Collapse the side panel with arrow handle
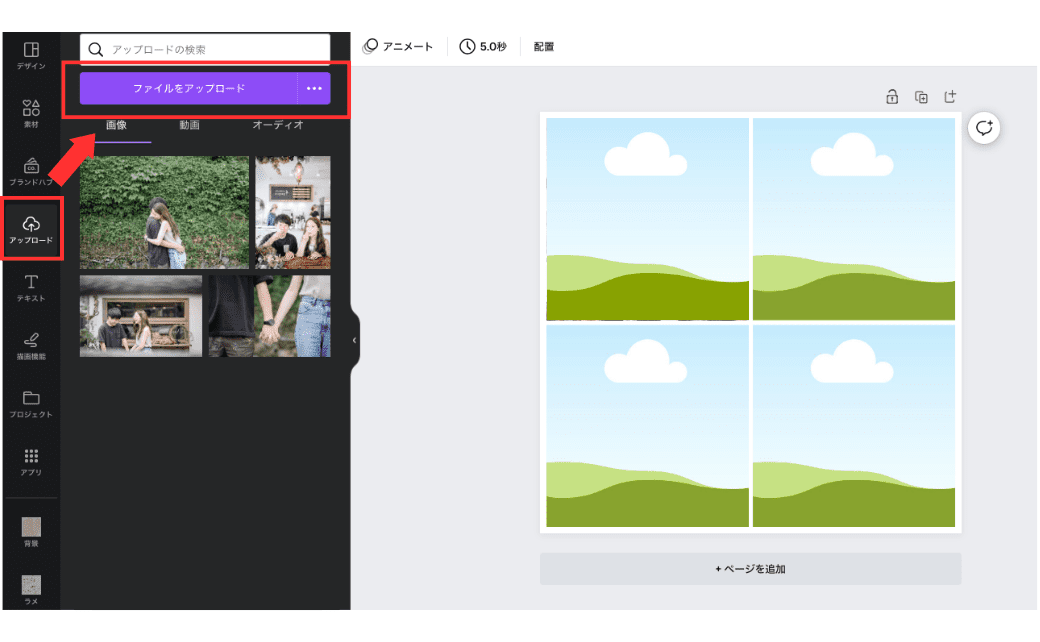Screen dimensions: 1040x642 [354, 341]
